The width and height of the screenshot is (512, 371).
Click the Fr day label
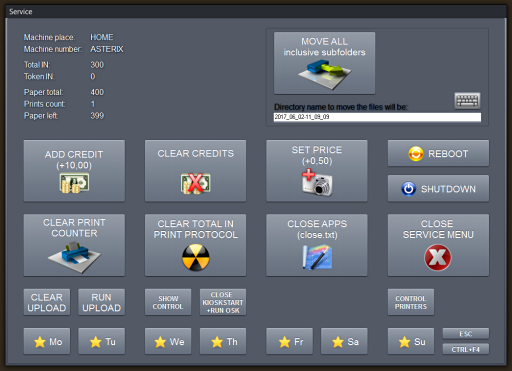point(298,342)
